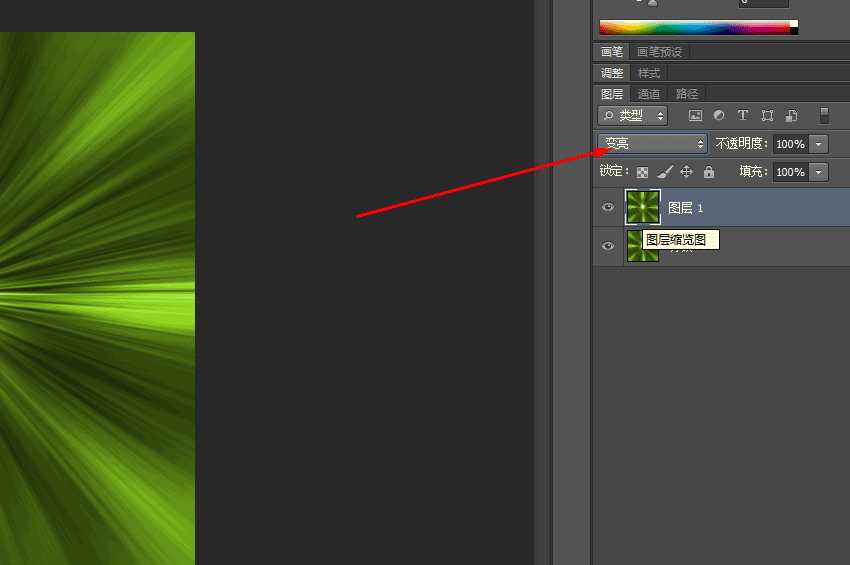The image size is (850, 565).
Task: Click the type layer filter icon
Action: click(x=743, y=116)
